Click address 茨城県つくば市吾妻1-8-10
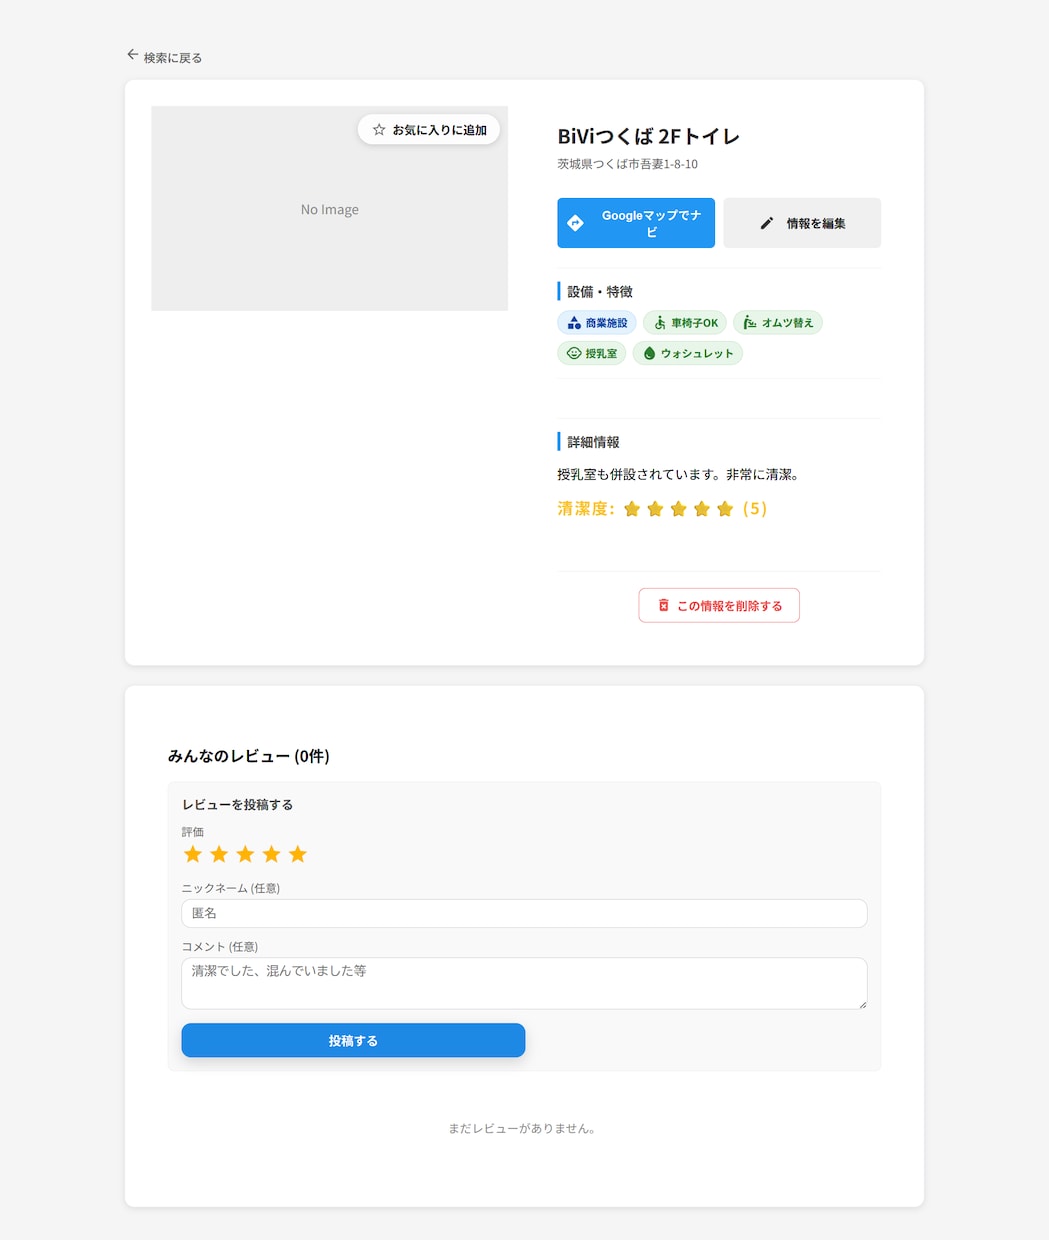Screen dimensions: 1049x1240 pos(628,164)
